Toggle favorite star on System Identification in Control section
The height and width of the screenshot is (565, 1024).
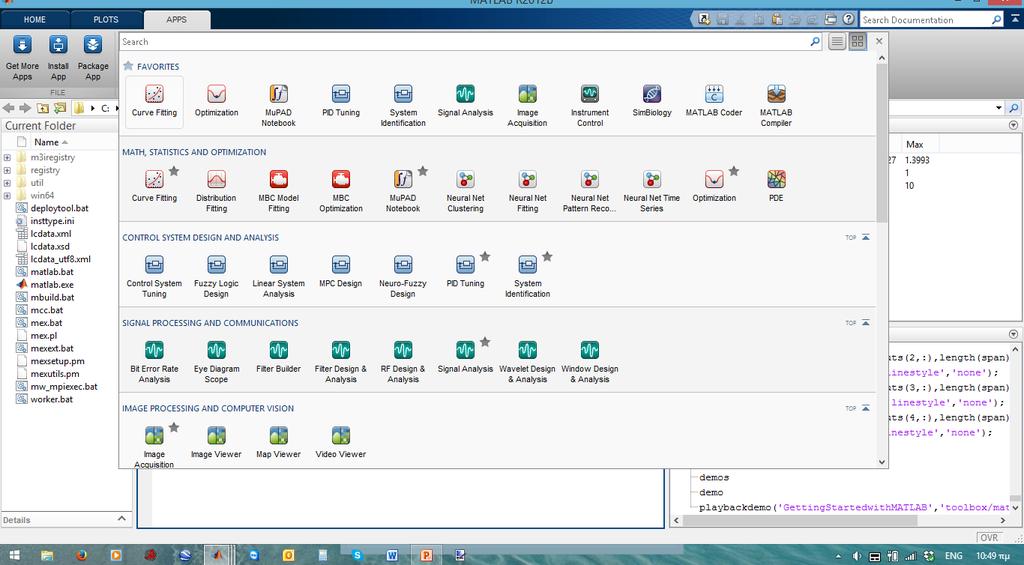coord(547,257)
